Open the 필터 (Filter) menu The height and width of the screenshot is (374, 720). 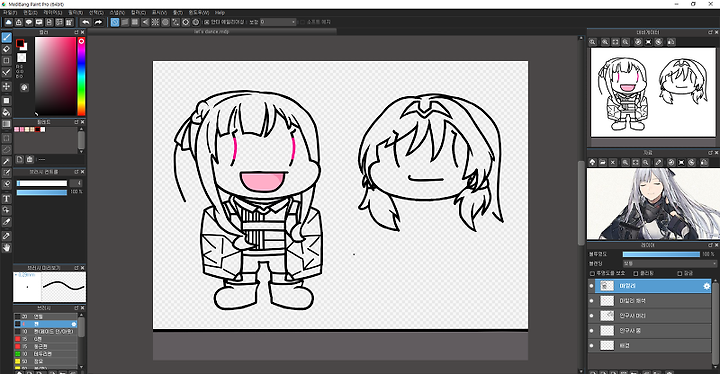click(x=75, y=12)
